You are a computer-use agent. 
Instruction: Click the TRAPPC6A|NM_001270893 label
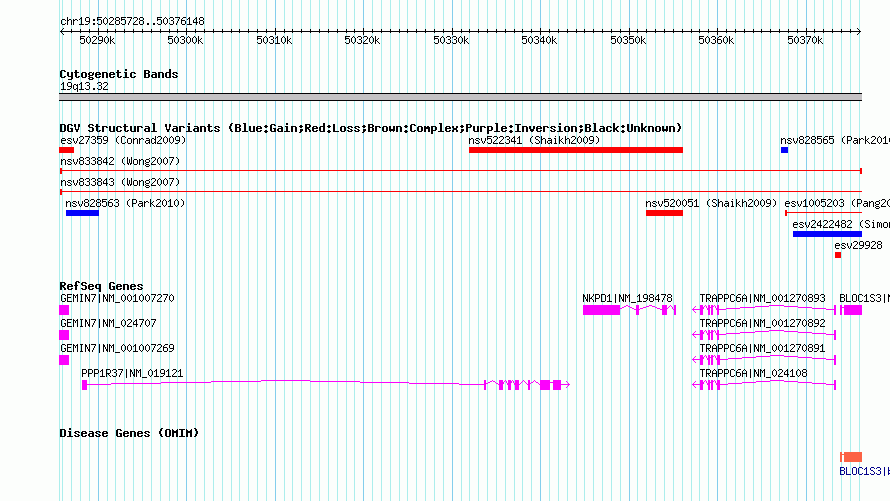(762, 298)
